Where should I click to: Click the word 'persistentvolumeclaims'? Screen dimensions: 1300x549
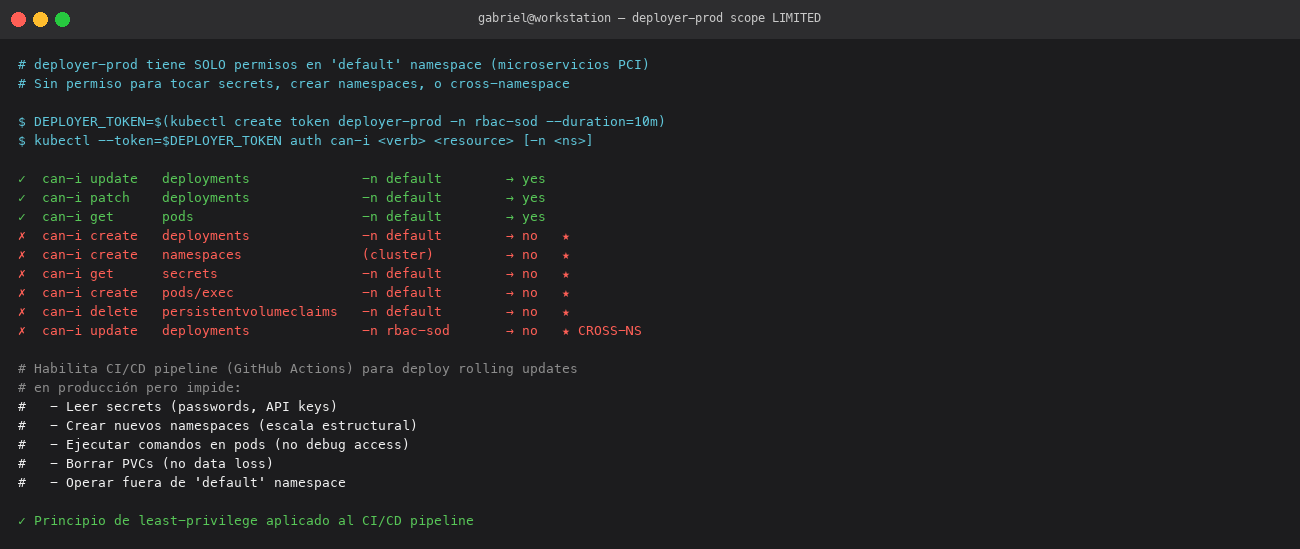click(250, 312)
